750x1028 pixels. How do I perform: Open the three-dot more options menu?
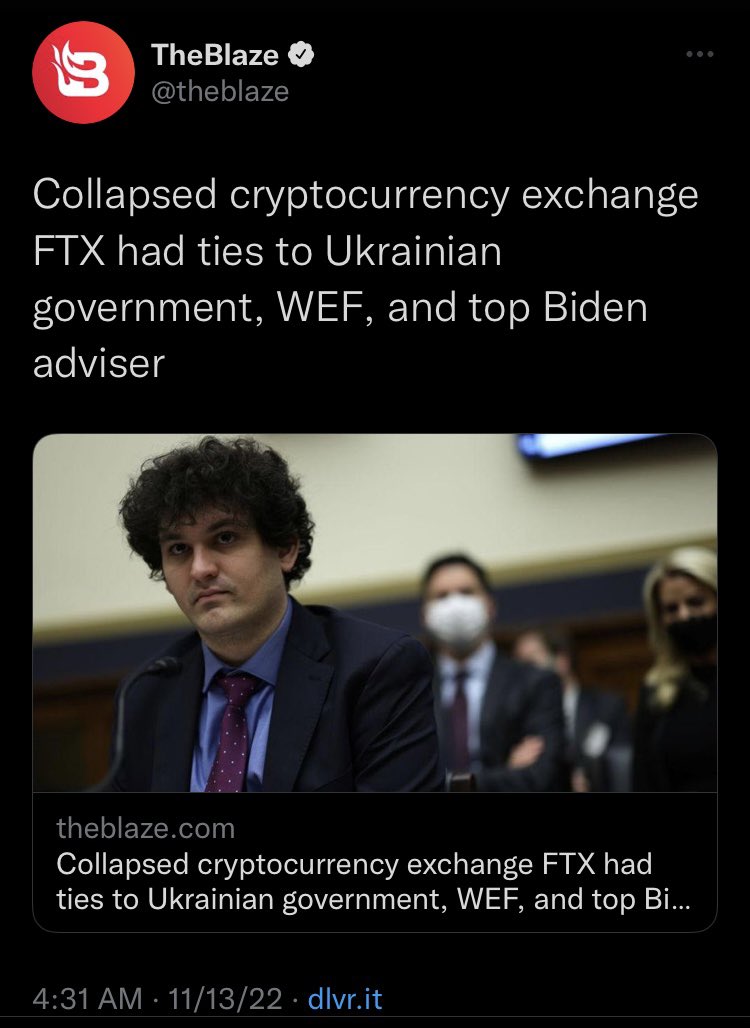tap(700, 54)
